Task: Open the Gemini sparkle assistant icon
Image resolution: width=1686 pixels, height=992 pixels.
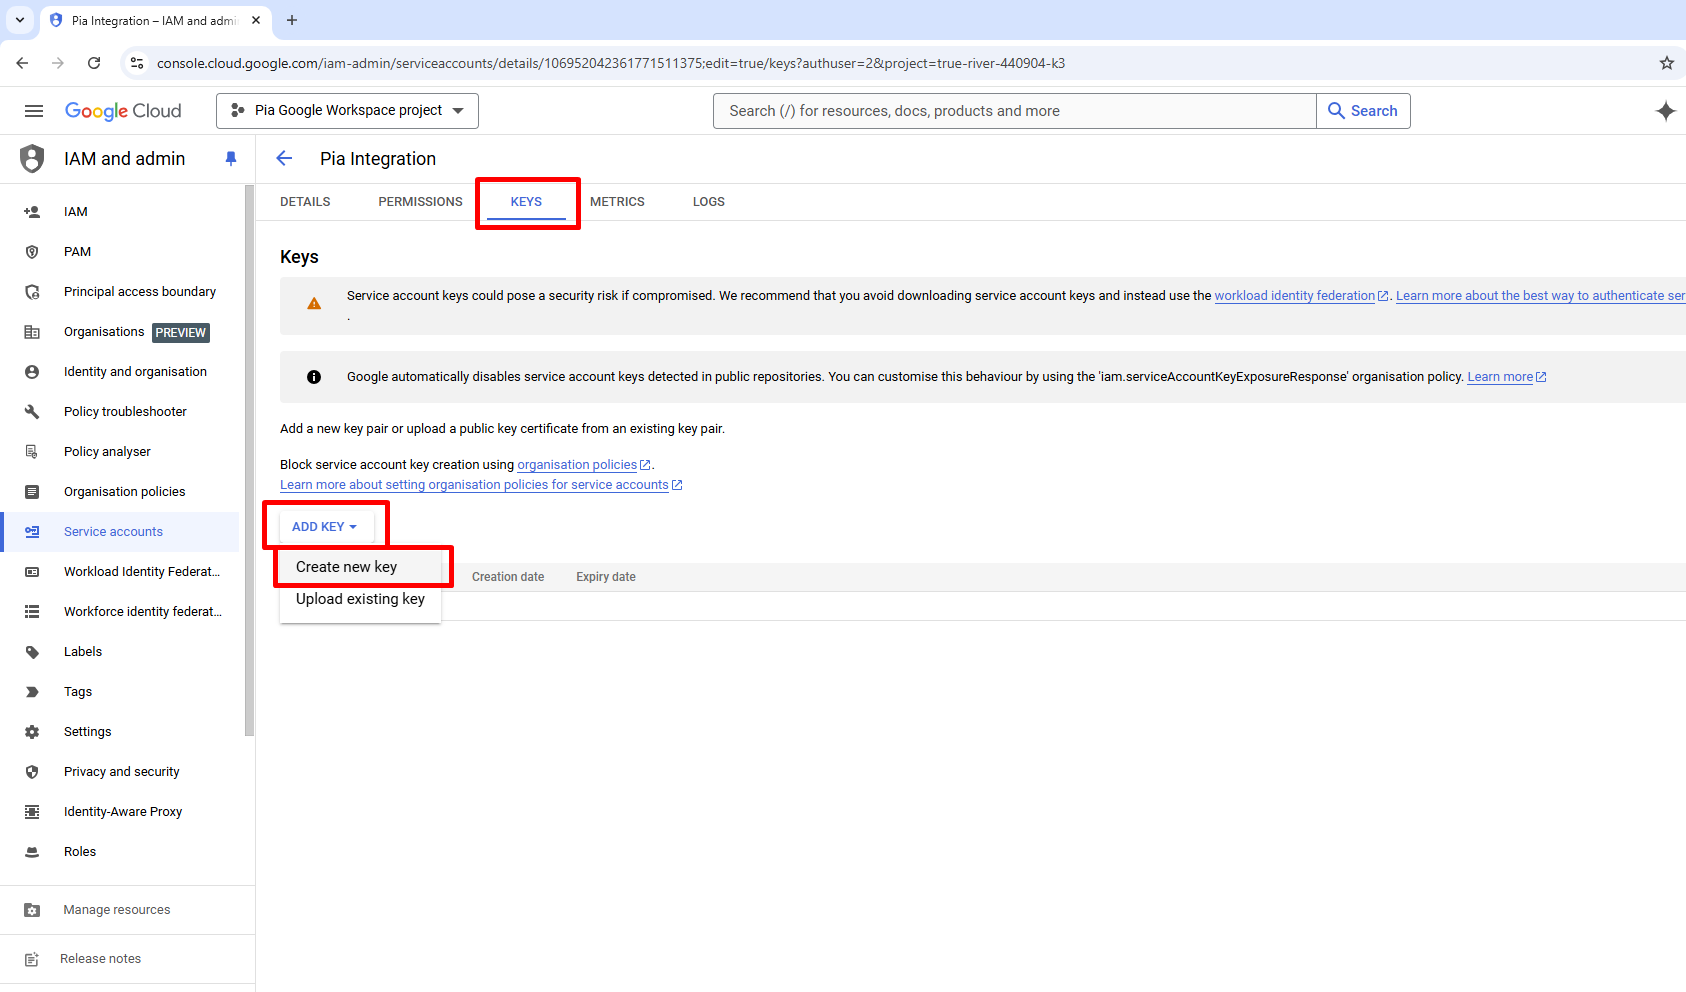Action: point(1665,111)
